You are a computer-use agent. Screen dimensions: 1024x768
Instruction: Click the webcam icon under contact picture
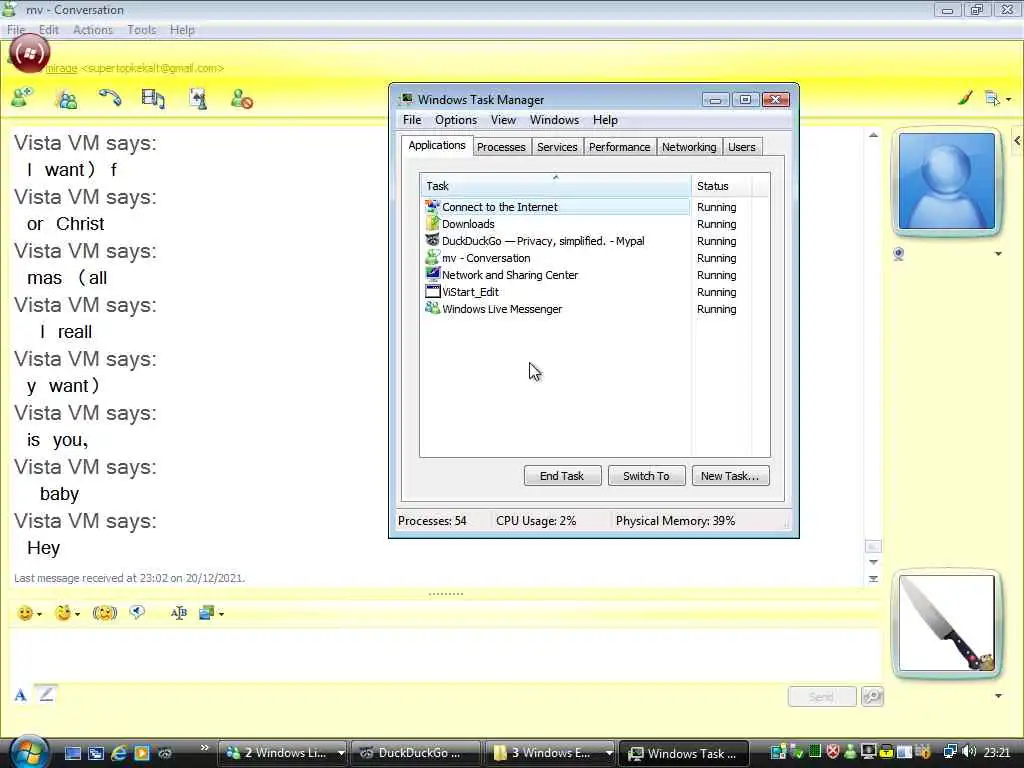899,254
